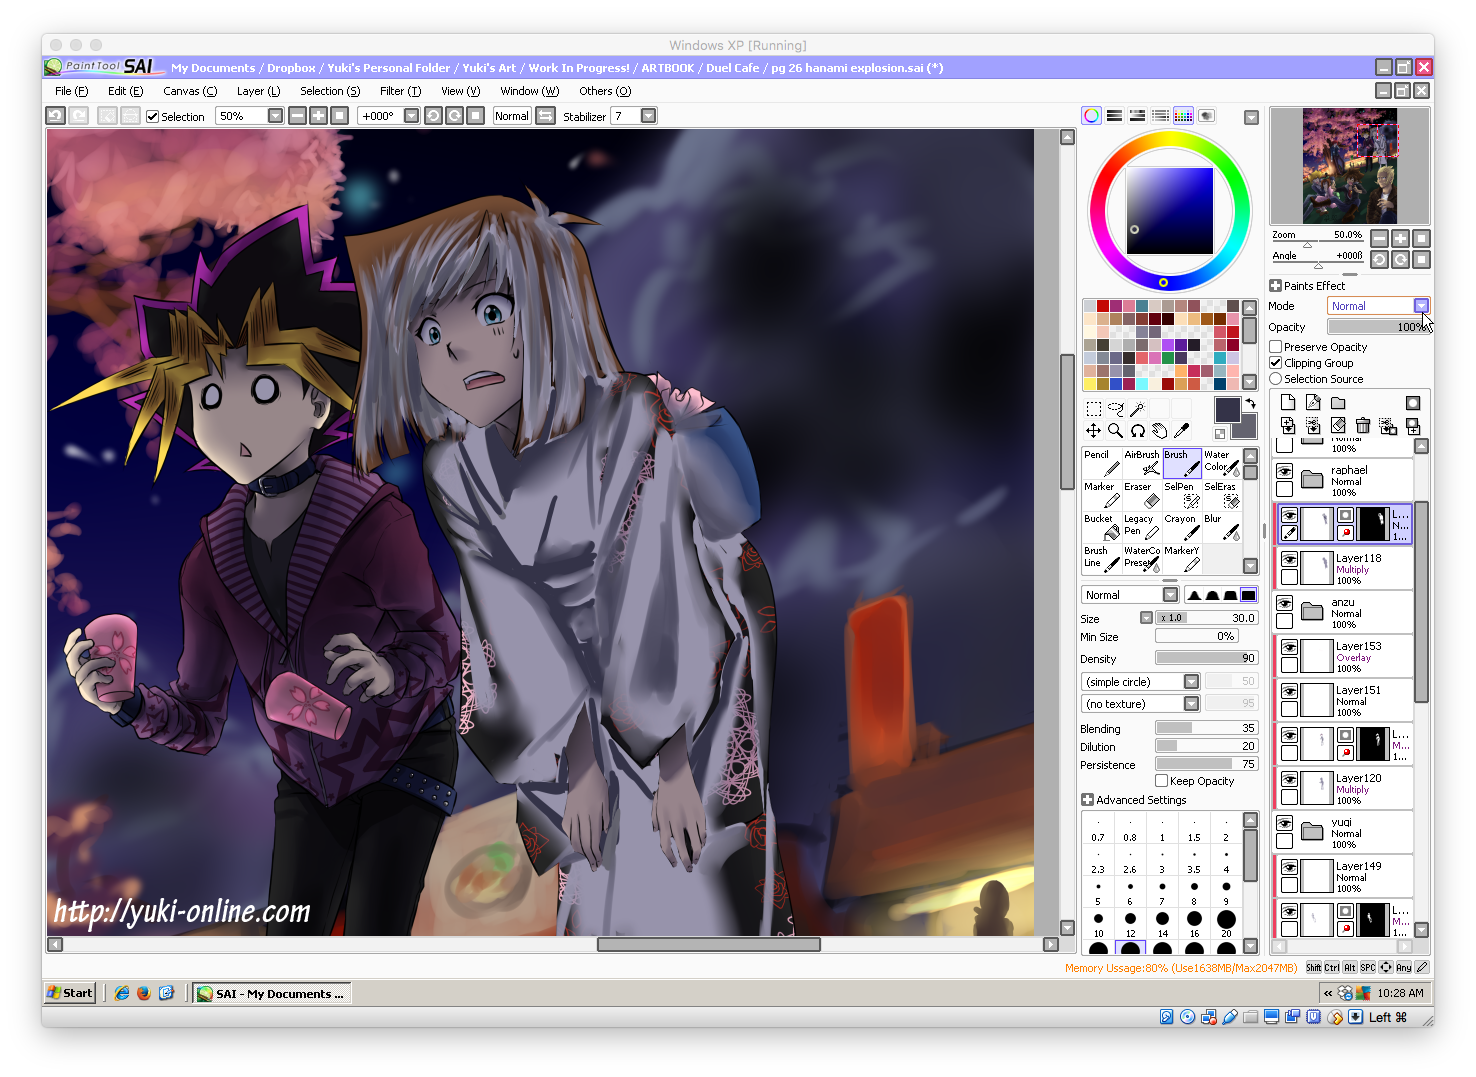1476x1077 pixels.
Task: Select the MarkerY tool
Action: pos(1181,558)
